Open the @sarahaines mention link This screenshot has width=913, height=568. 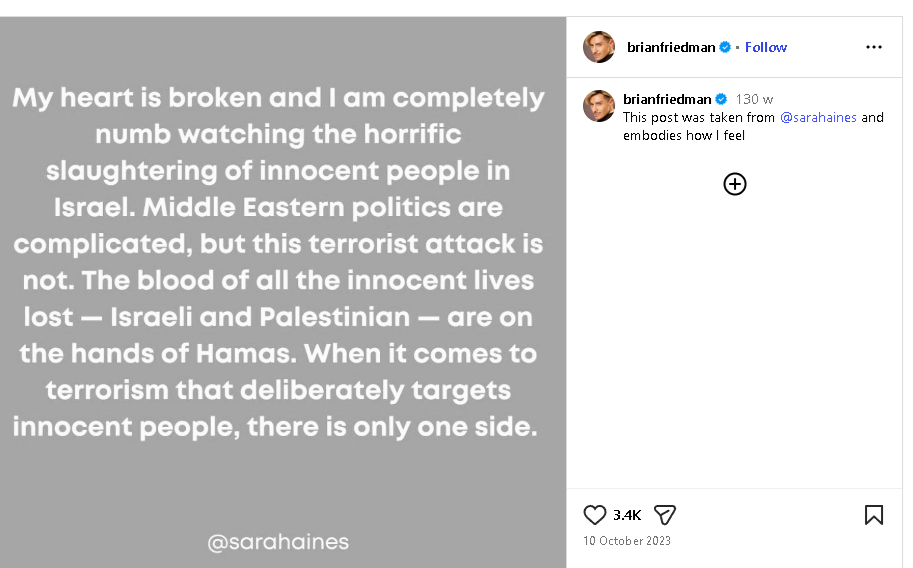818,117
